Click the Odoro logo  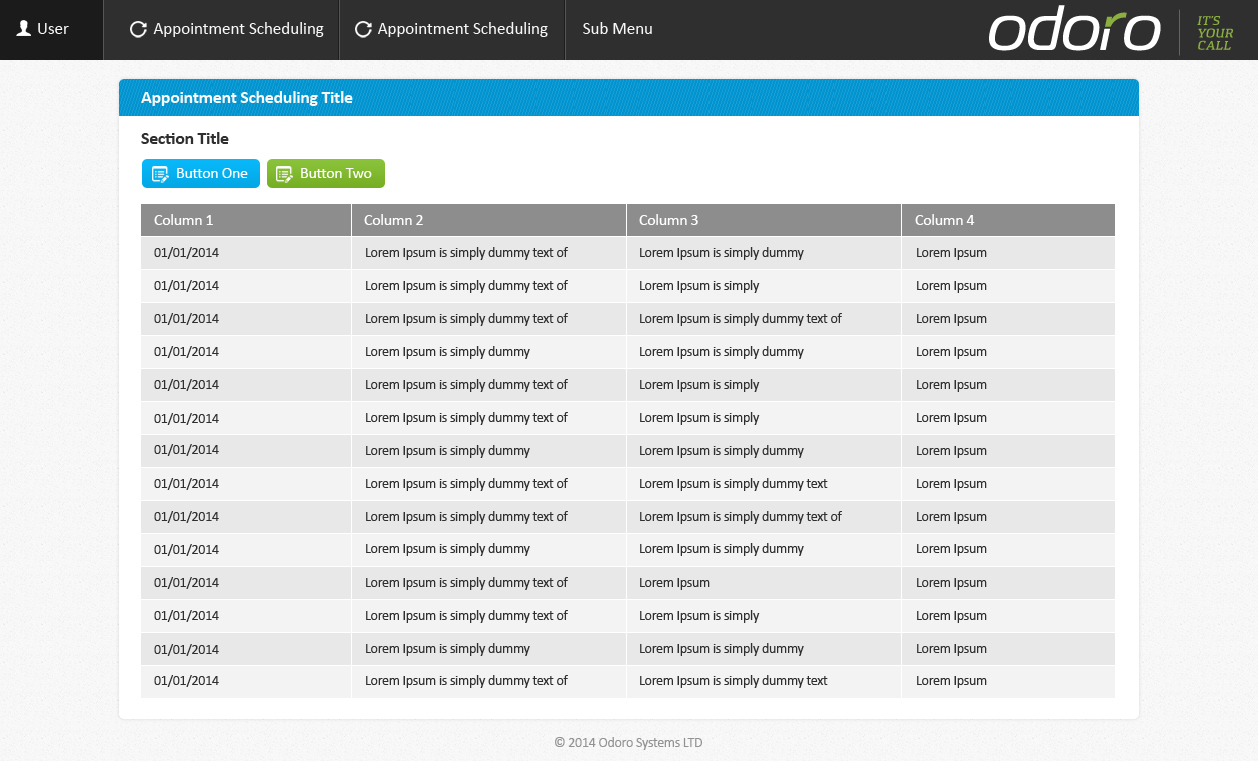click(x=1074, y=31)
